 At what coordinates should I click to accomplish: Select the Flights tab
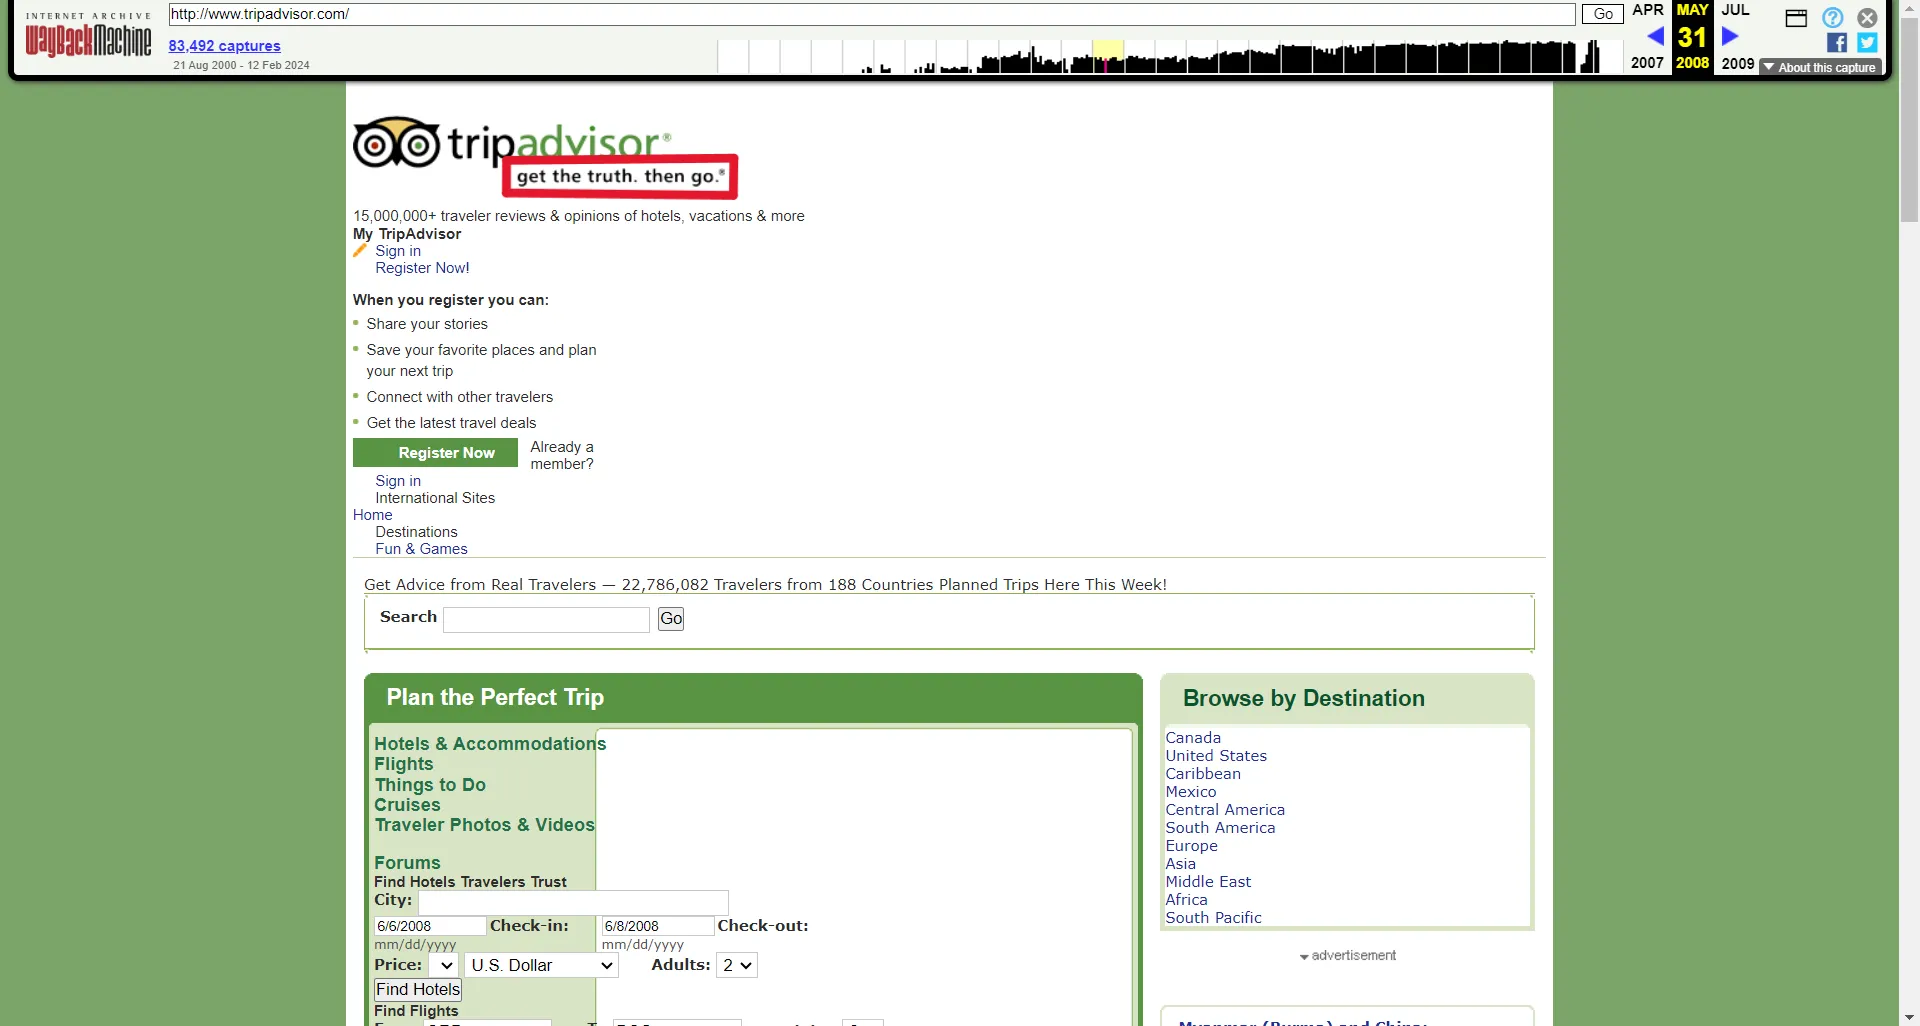[x=404, y=764]
